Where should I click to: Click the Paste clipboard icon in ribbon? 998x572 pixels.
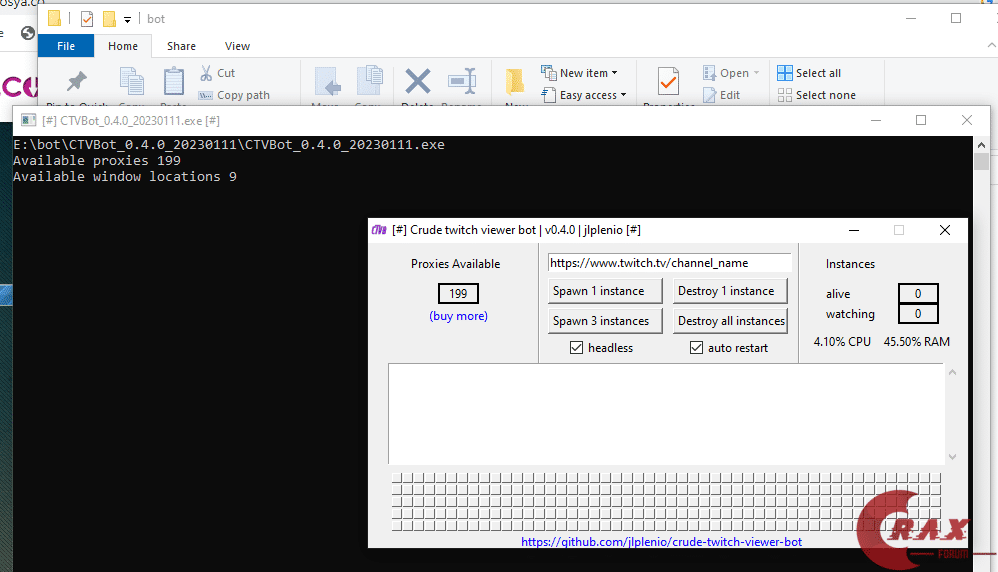(x=173, y=81)
